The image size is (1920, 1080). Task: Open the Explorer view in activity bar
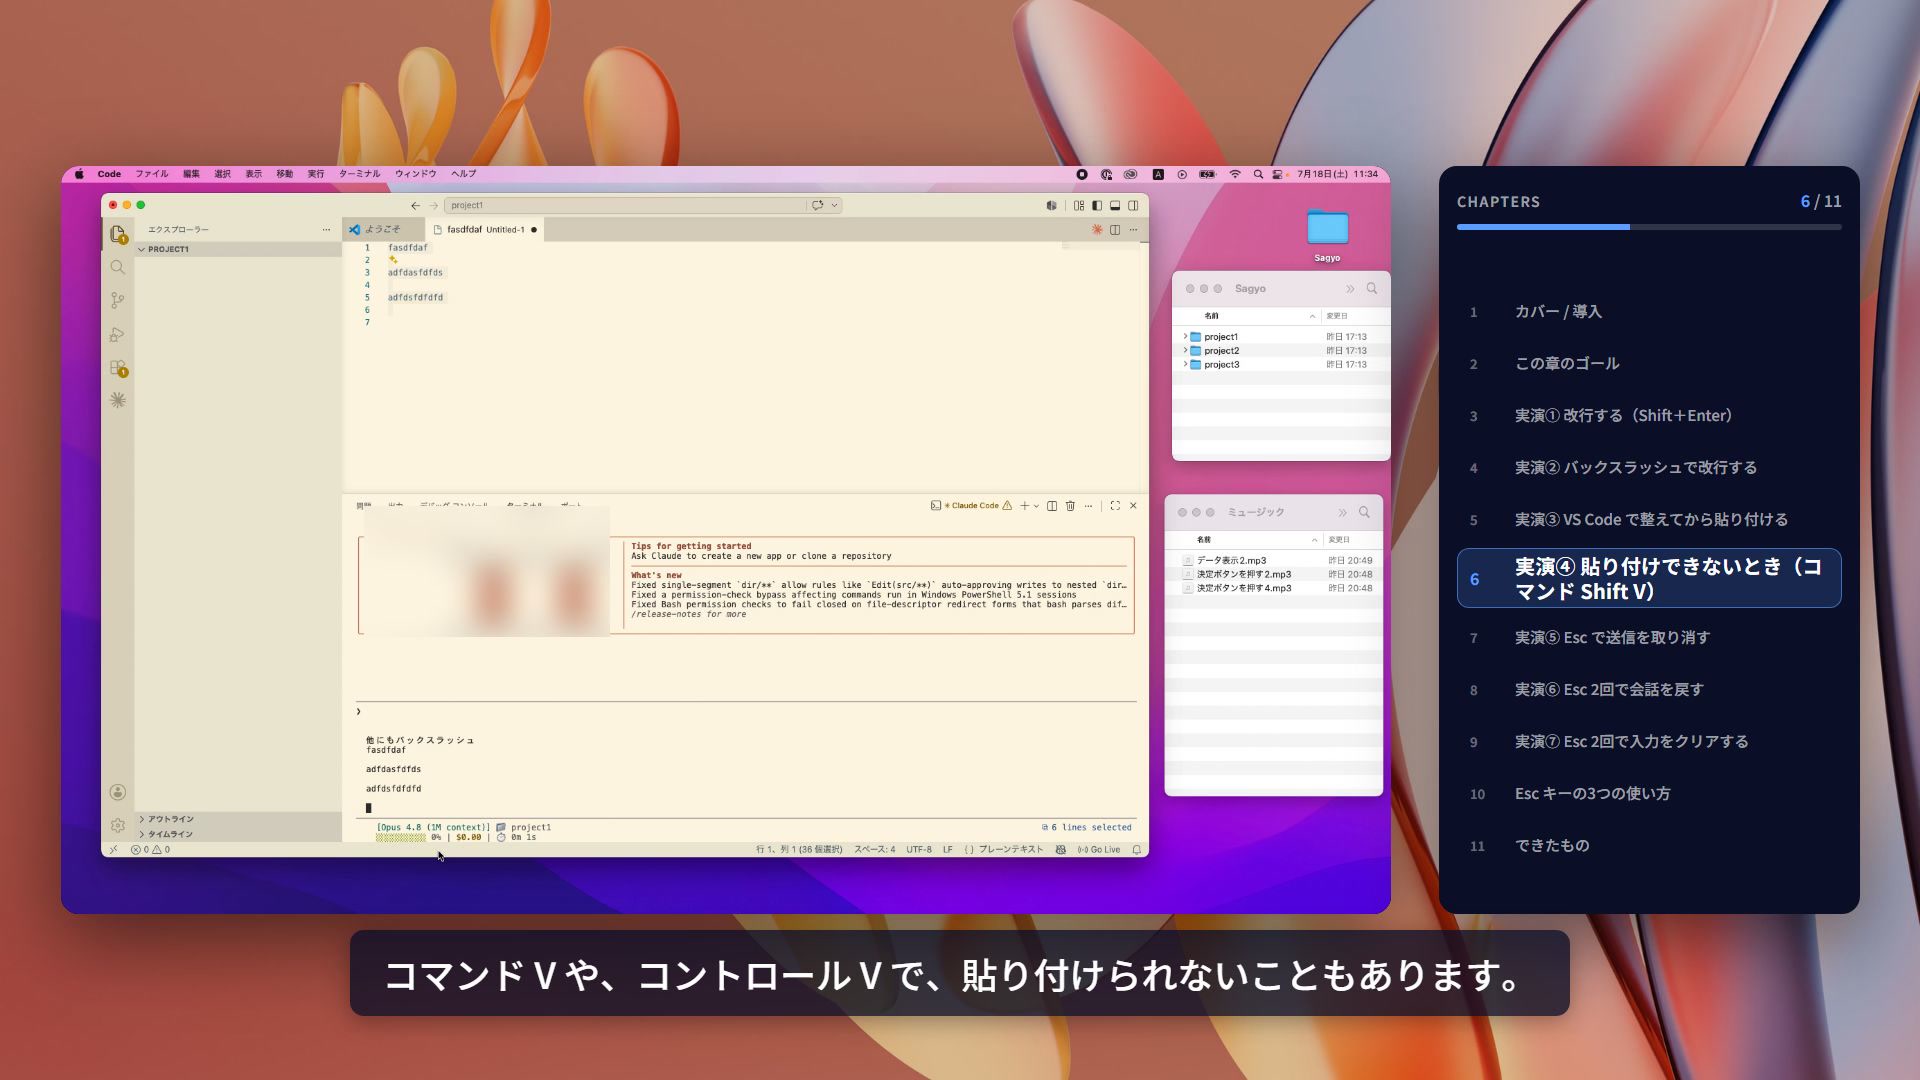[118, 234]
